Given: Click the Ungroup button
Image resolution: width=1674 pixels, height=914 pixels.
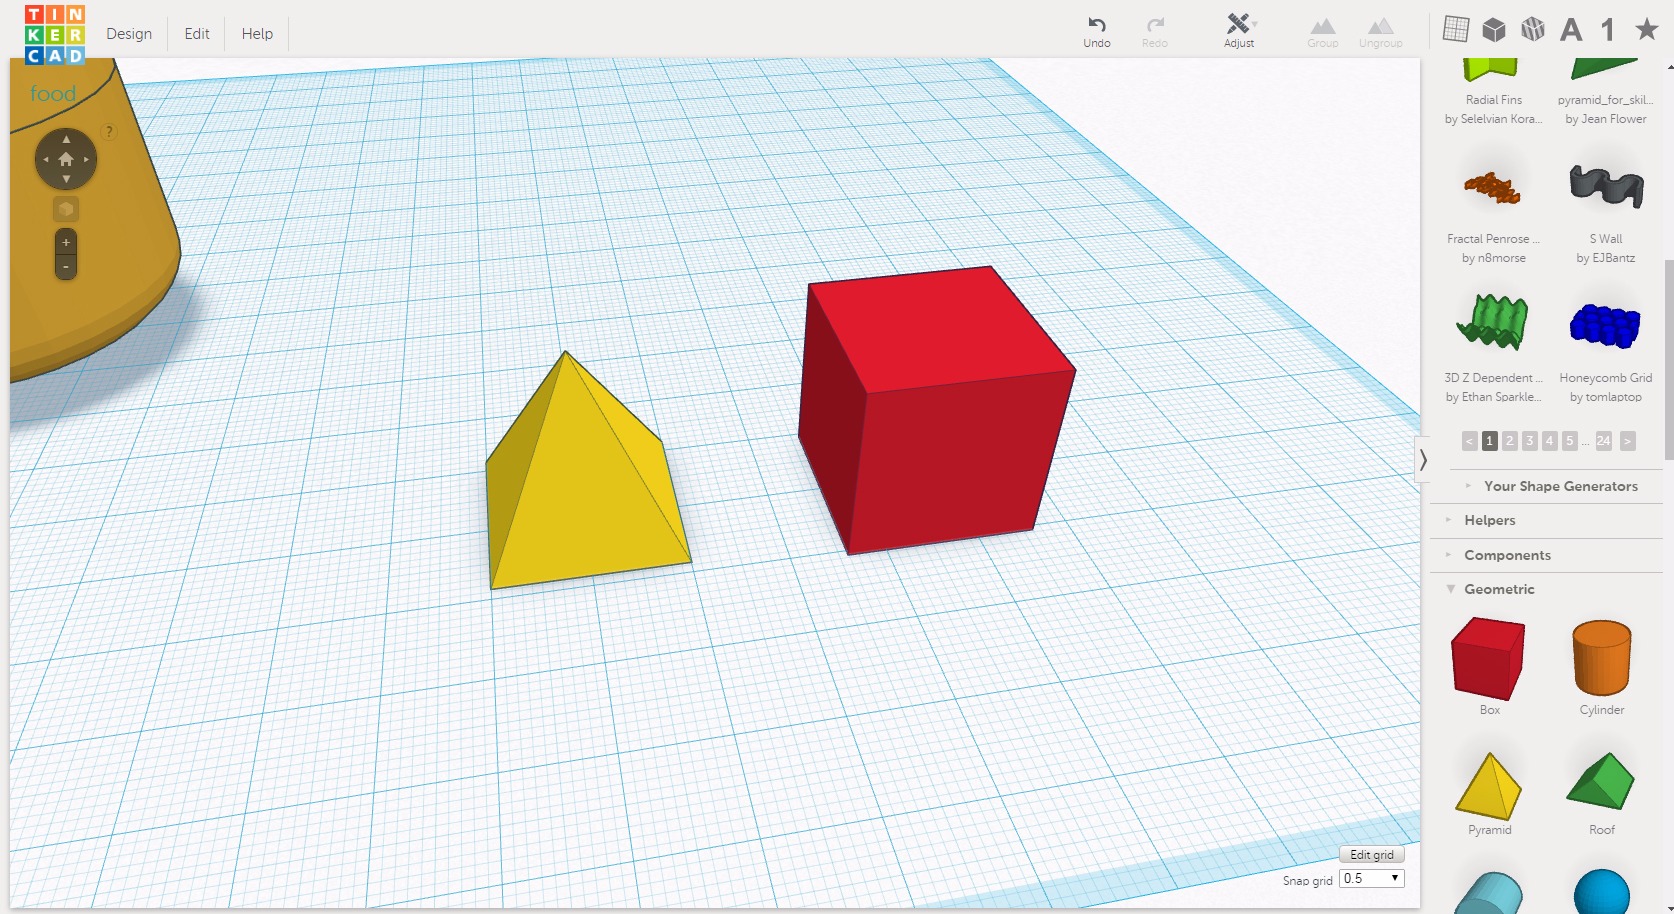Looking at the screenshot, I should [1380, 32].
